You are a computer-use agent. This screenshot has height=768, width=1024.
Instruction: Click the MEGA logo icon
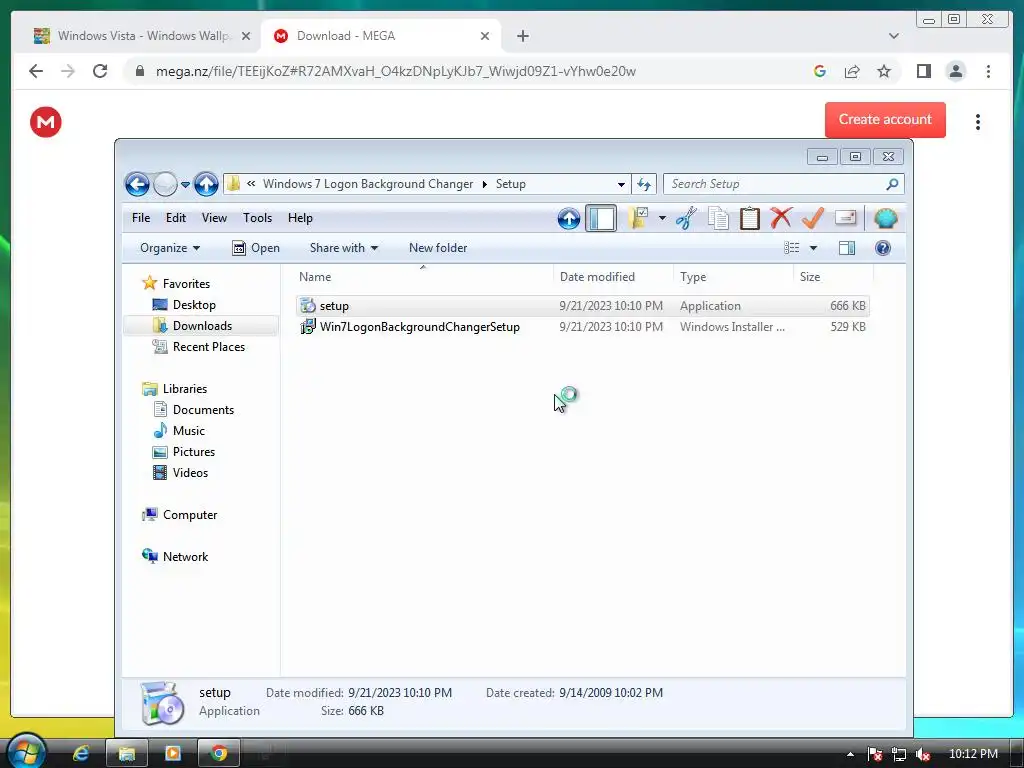(x=46, y=122)
